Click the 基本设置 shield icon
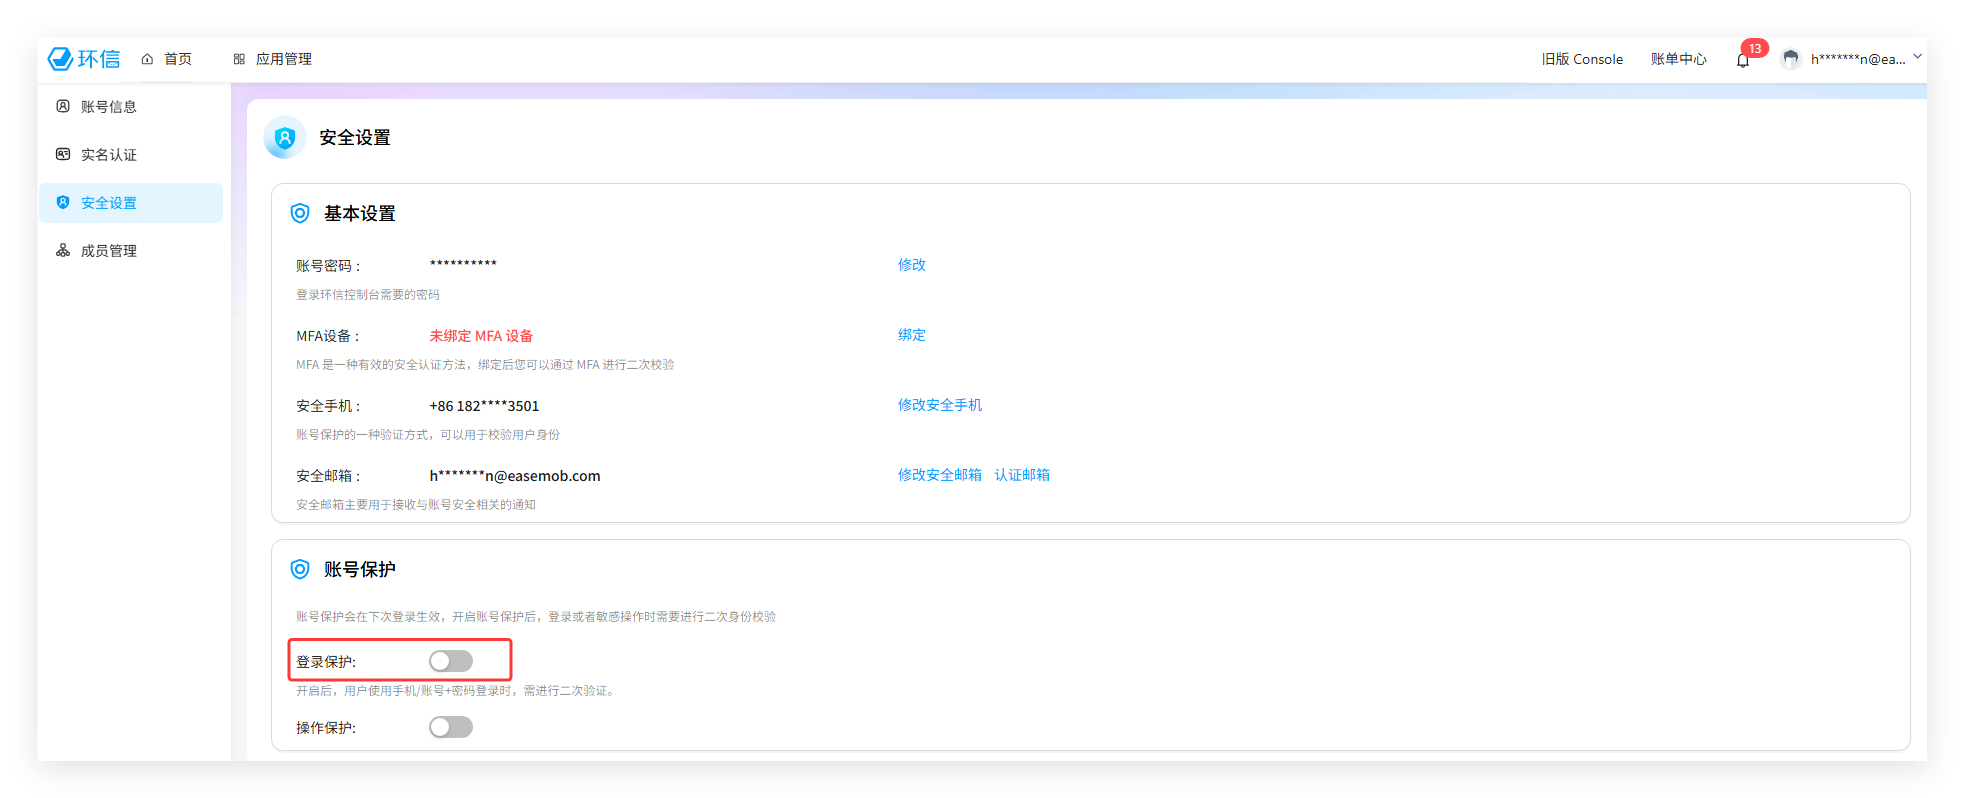 point(300,213)
